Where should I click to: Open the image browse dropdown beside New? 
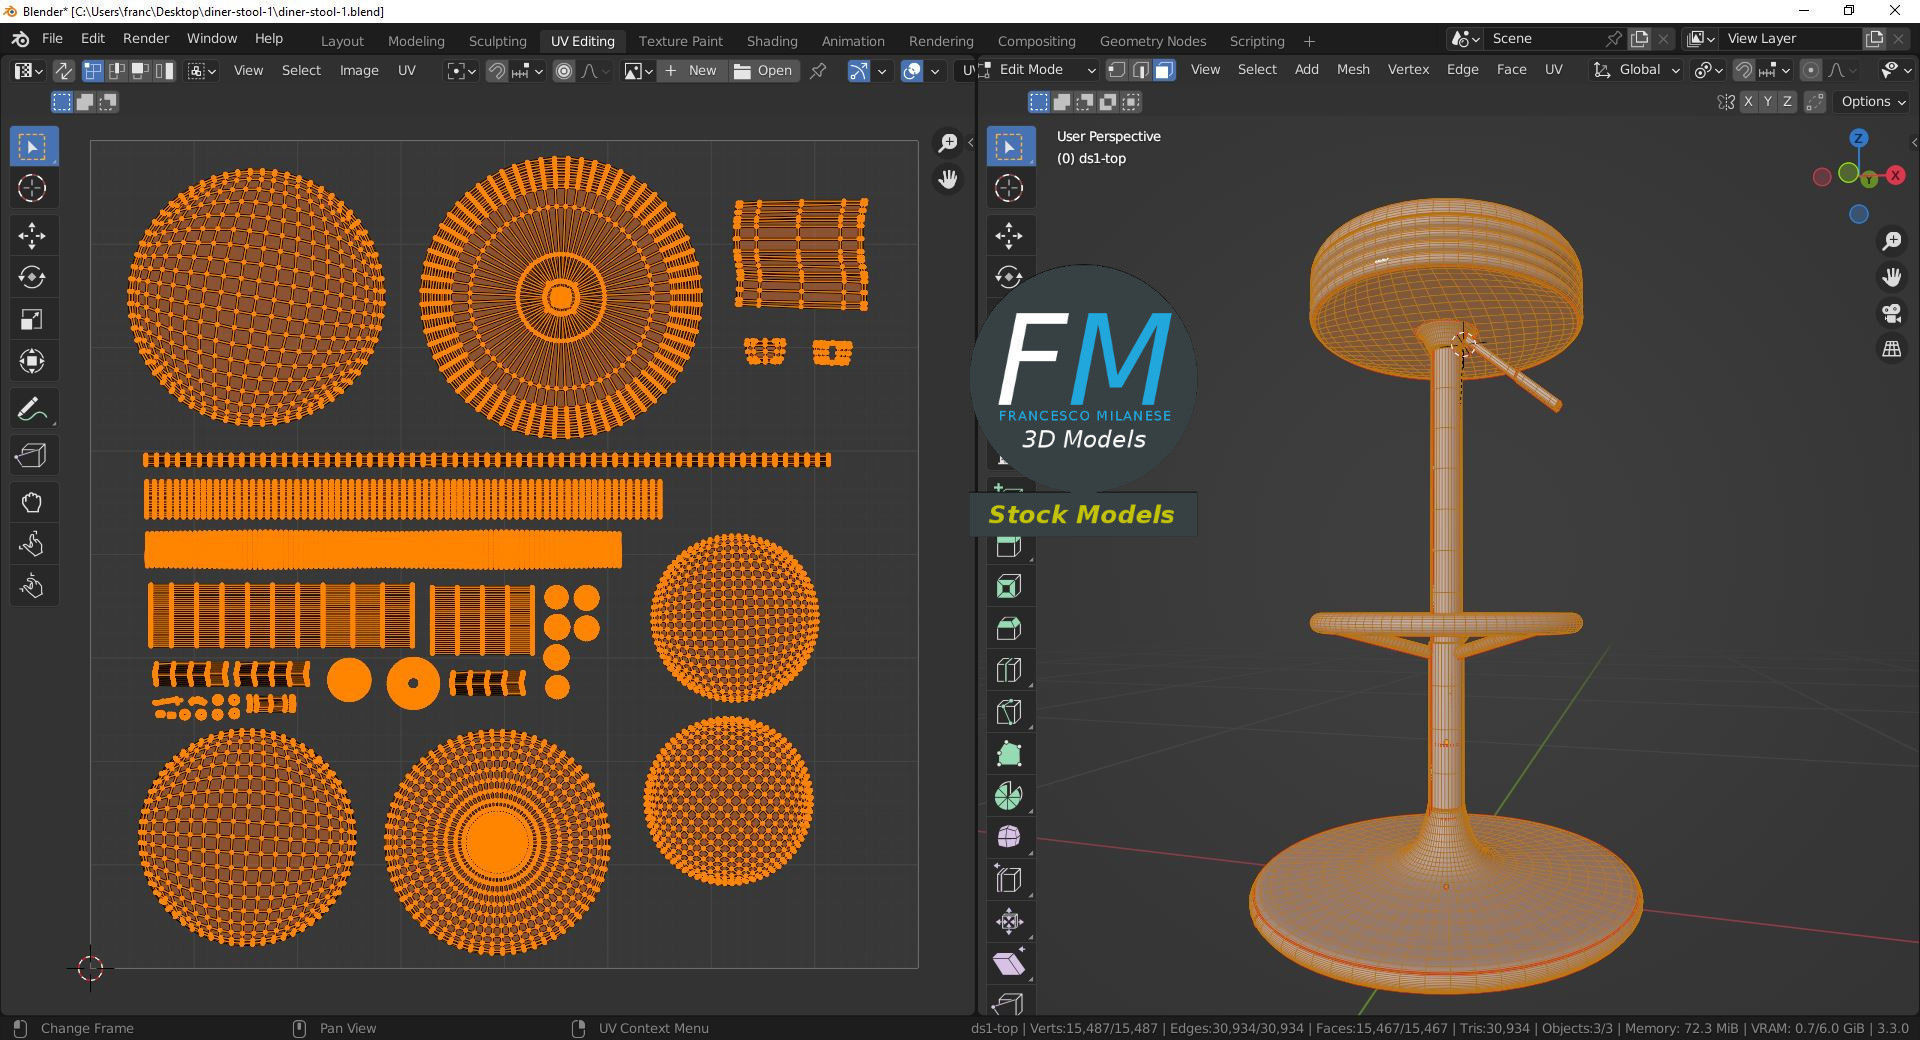pos(638,71)
